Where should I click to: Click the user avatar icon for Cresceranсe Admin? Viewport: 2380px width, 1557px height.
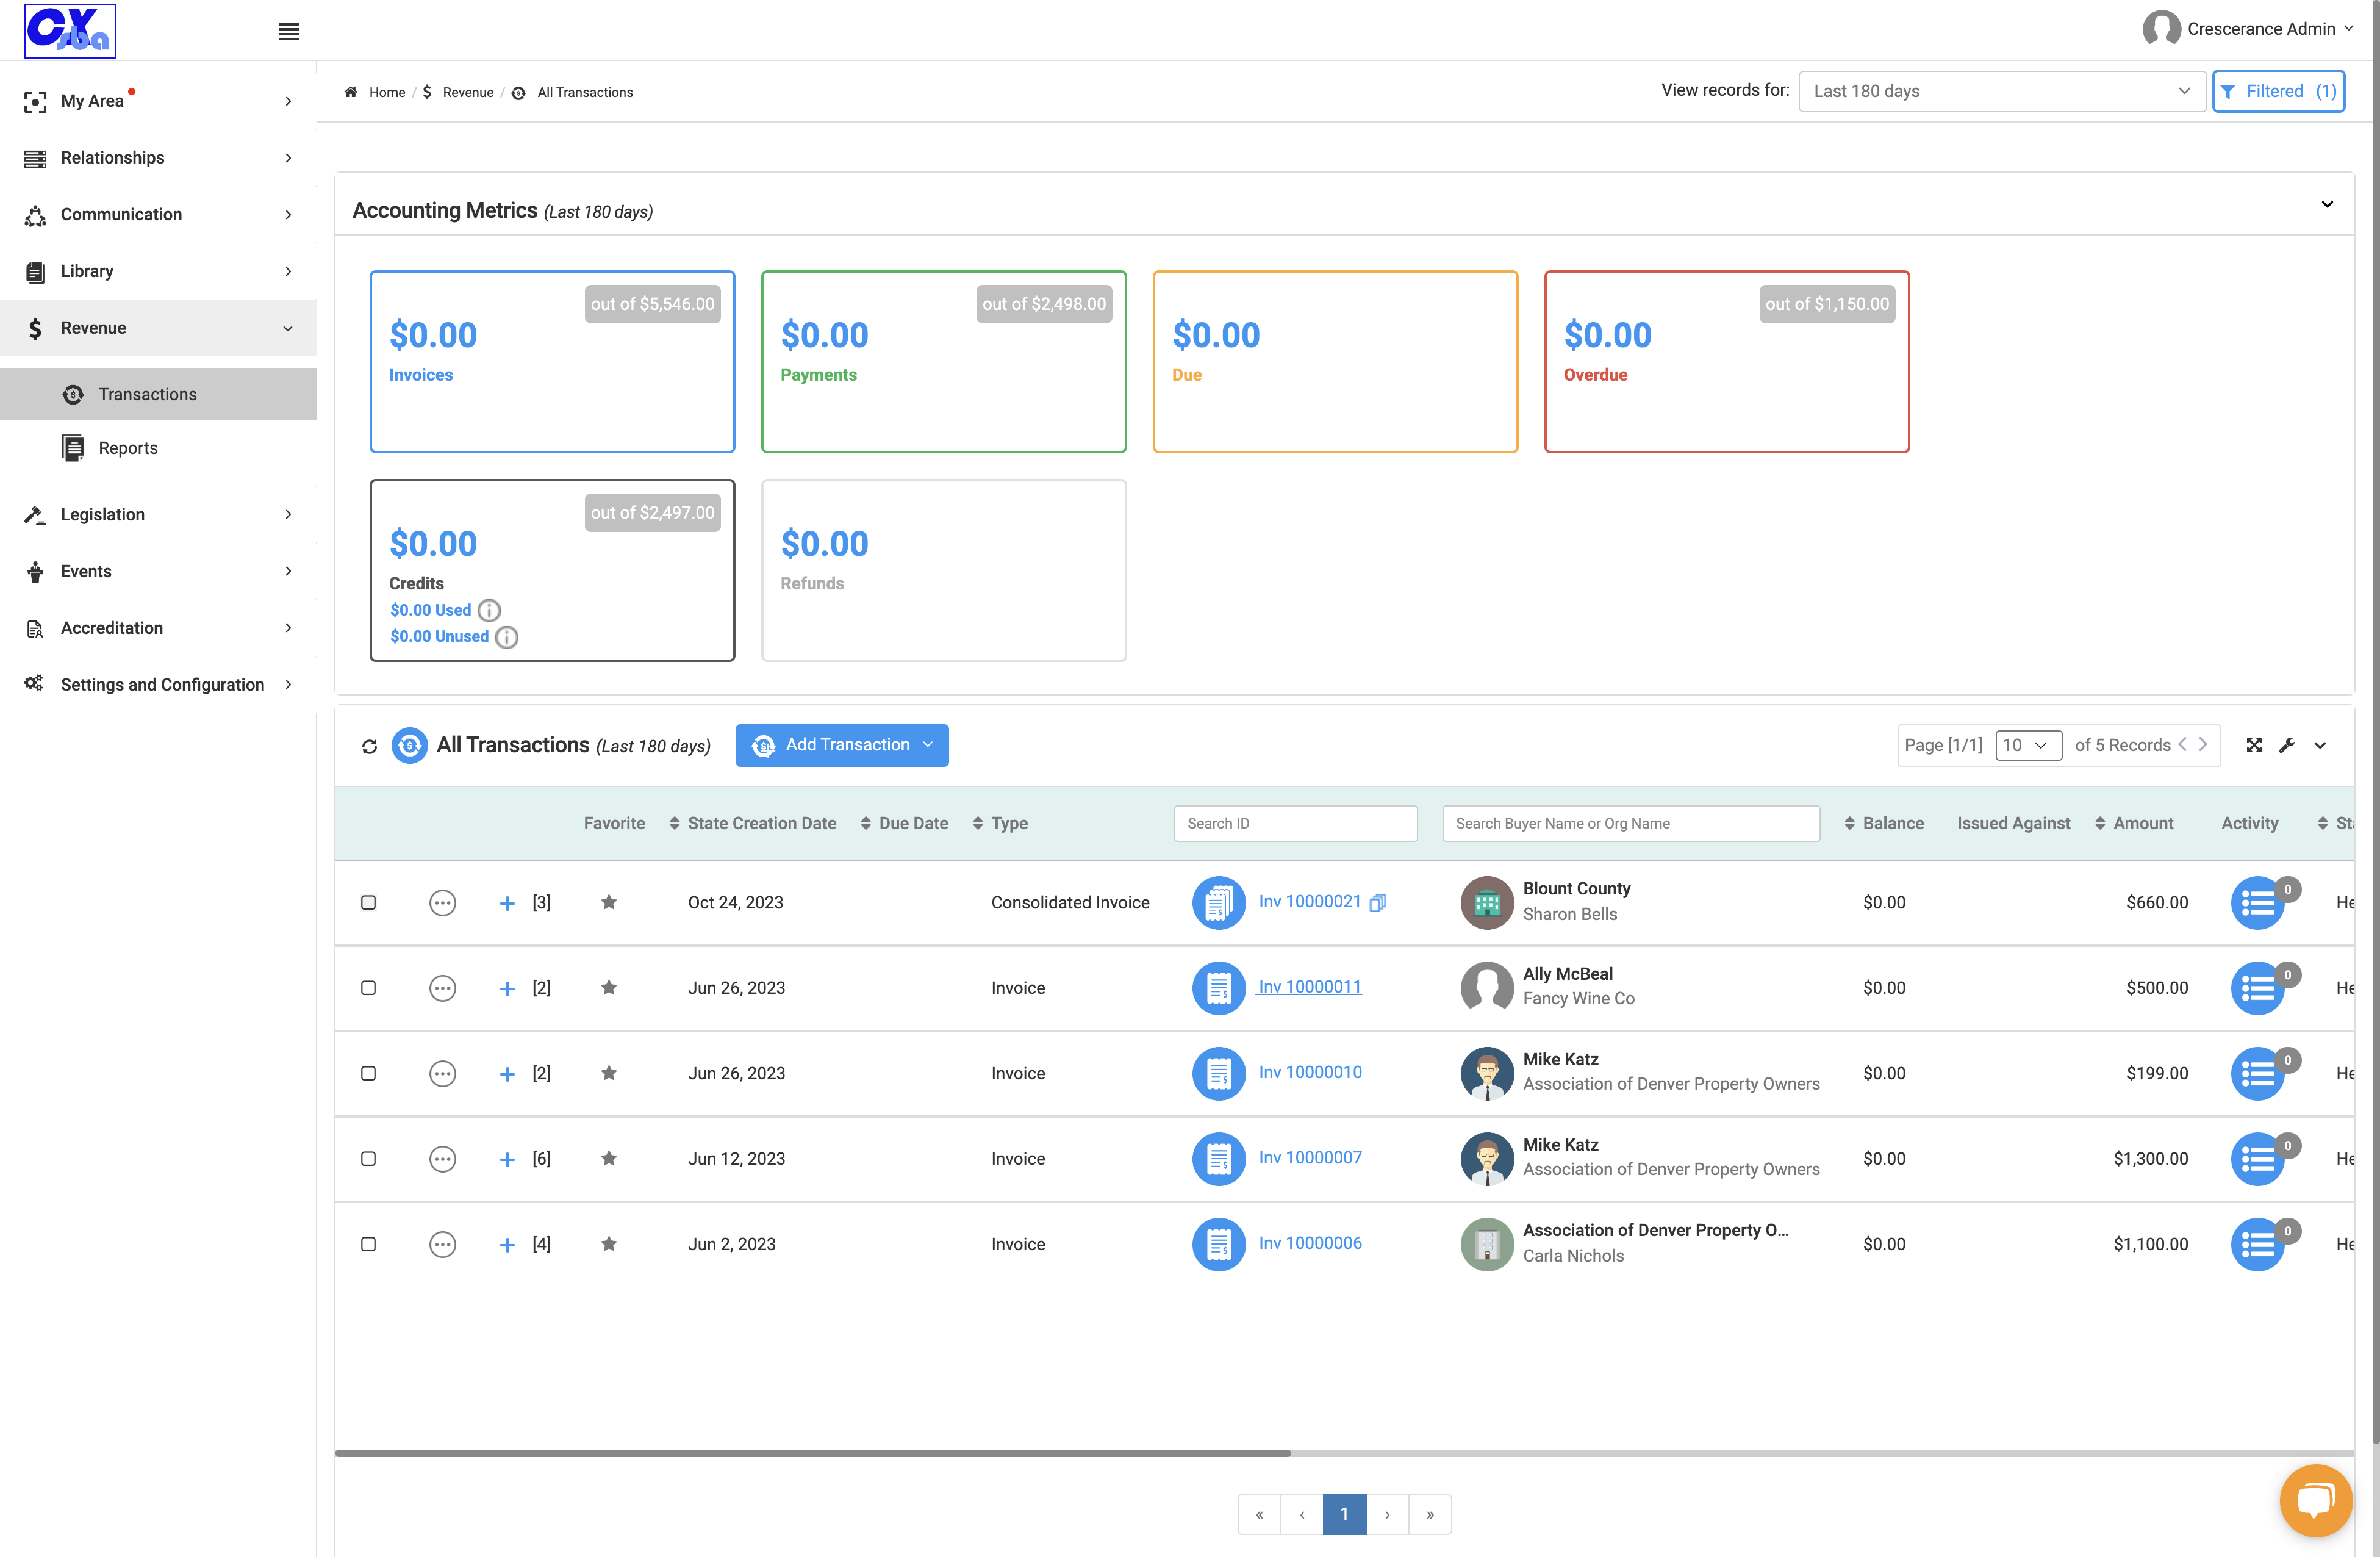[2161, 29]
